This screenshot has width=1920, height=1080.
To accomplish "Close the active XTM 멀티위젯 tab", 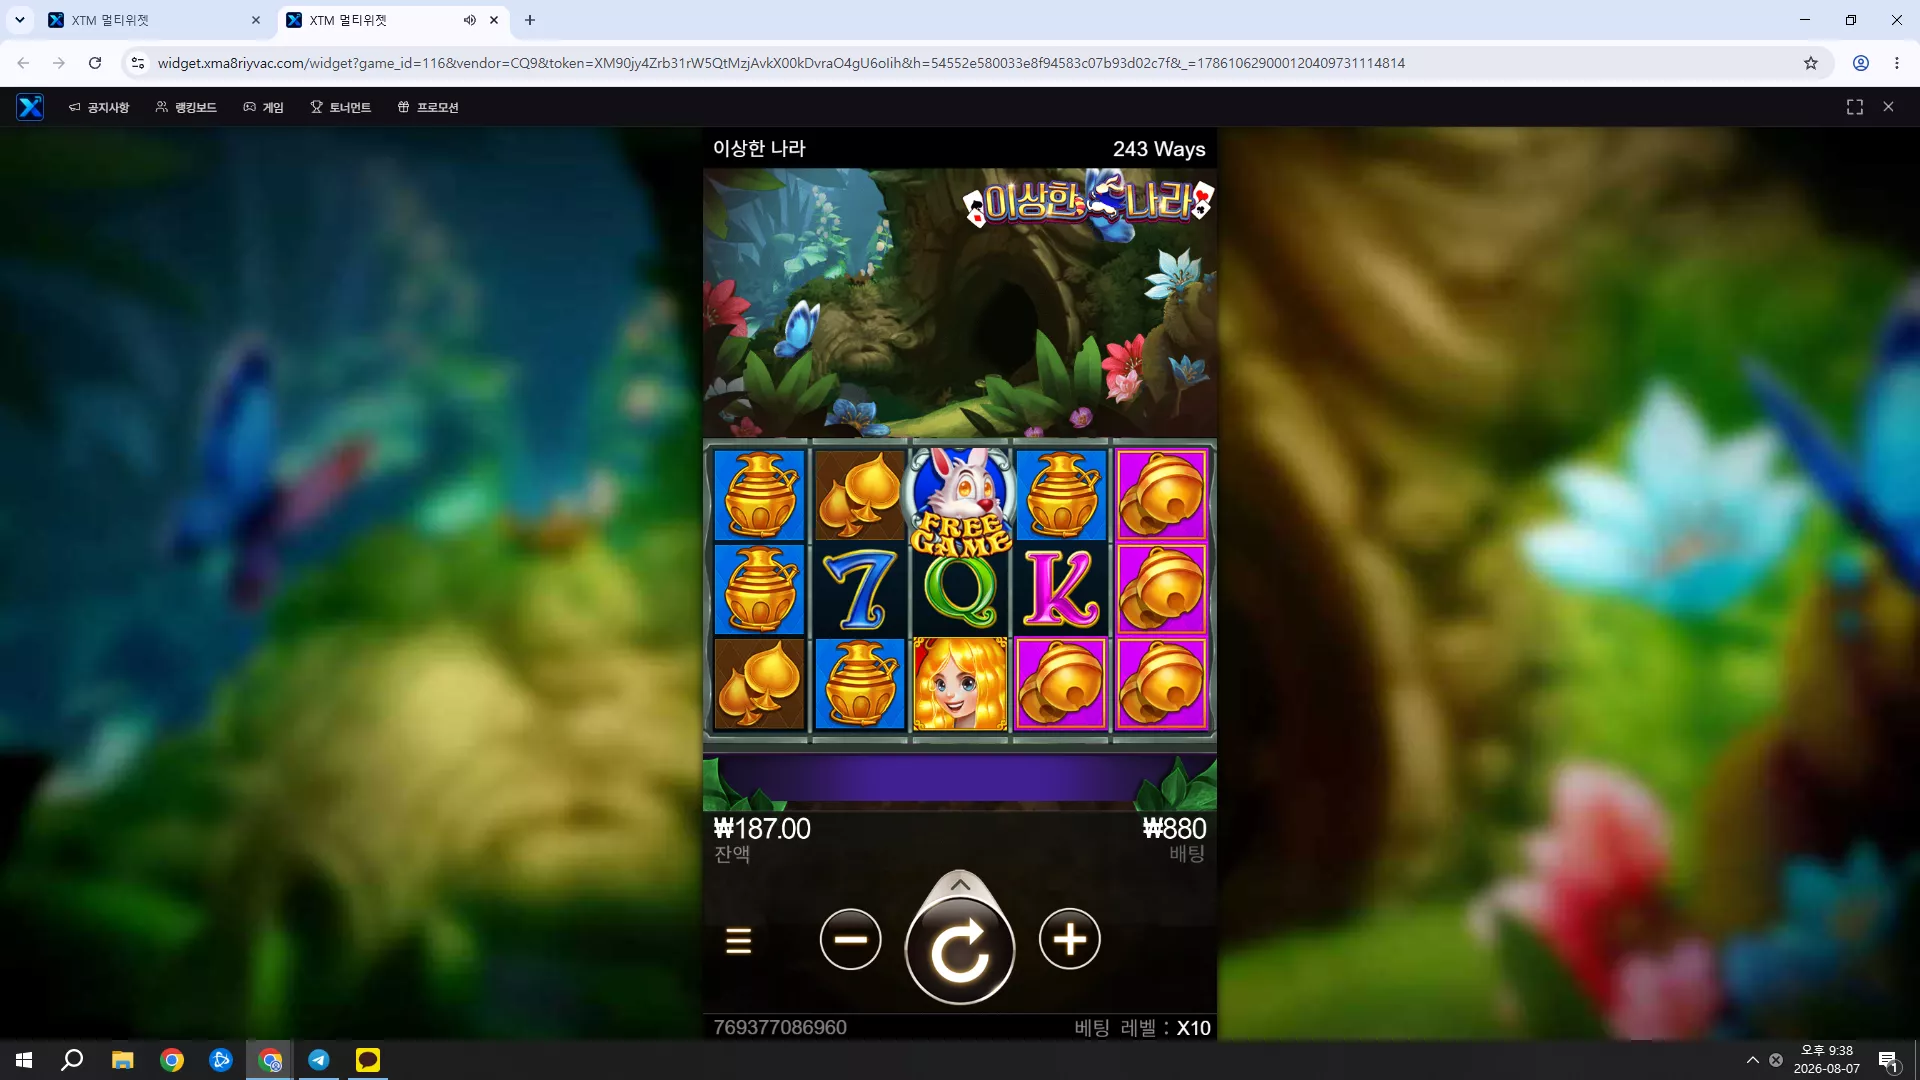I will coord(494,20).
